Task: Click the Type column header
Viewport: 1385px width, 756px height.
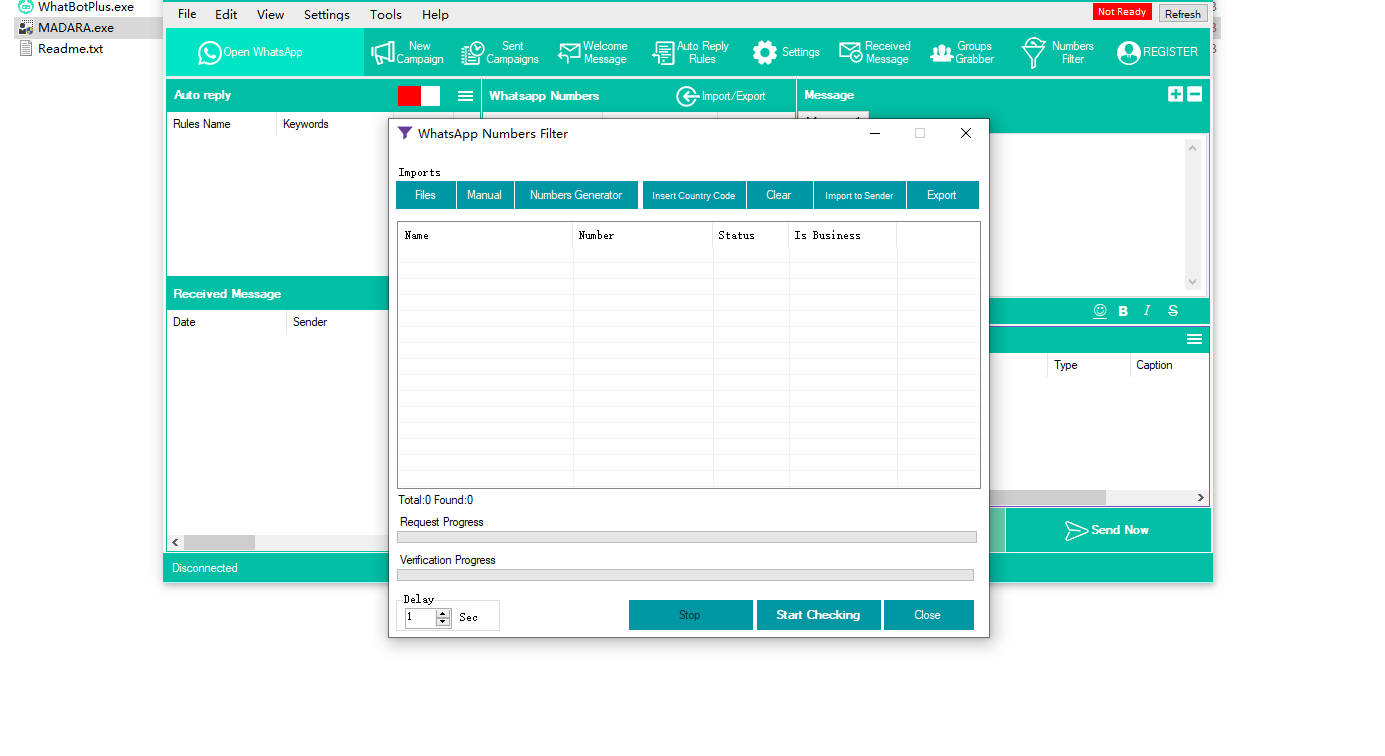Action: (x=1089, y=365)
